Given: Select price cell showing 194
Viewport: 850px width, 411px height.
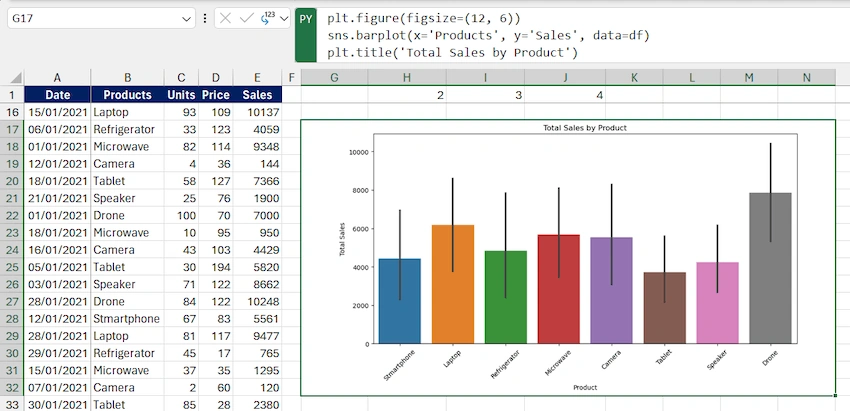Looking at the screenshot, I should (216, 267).
